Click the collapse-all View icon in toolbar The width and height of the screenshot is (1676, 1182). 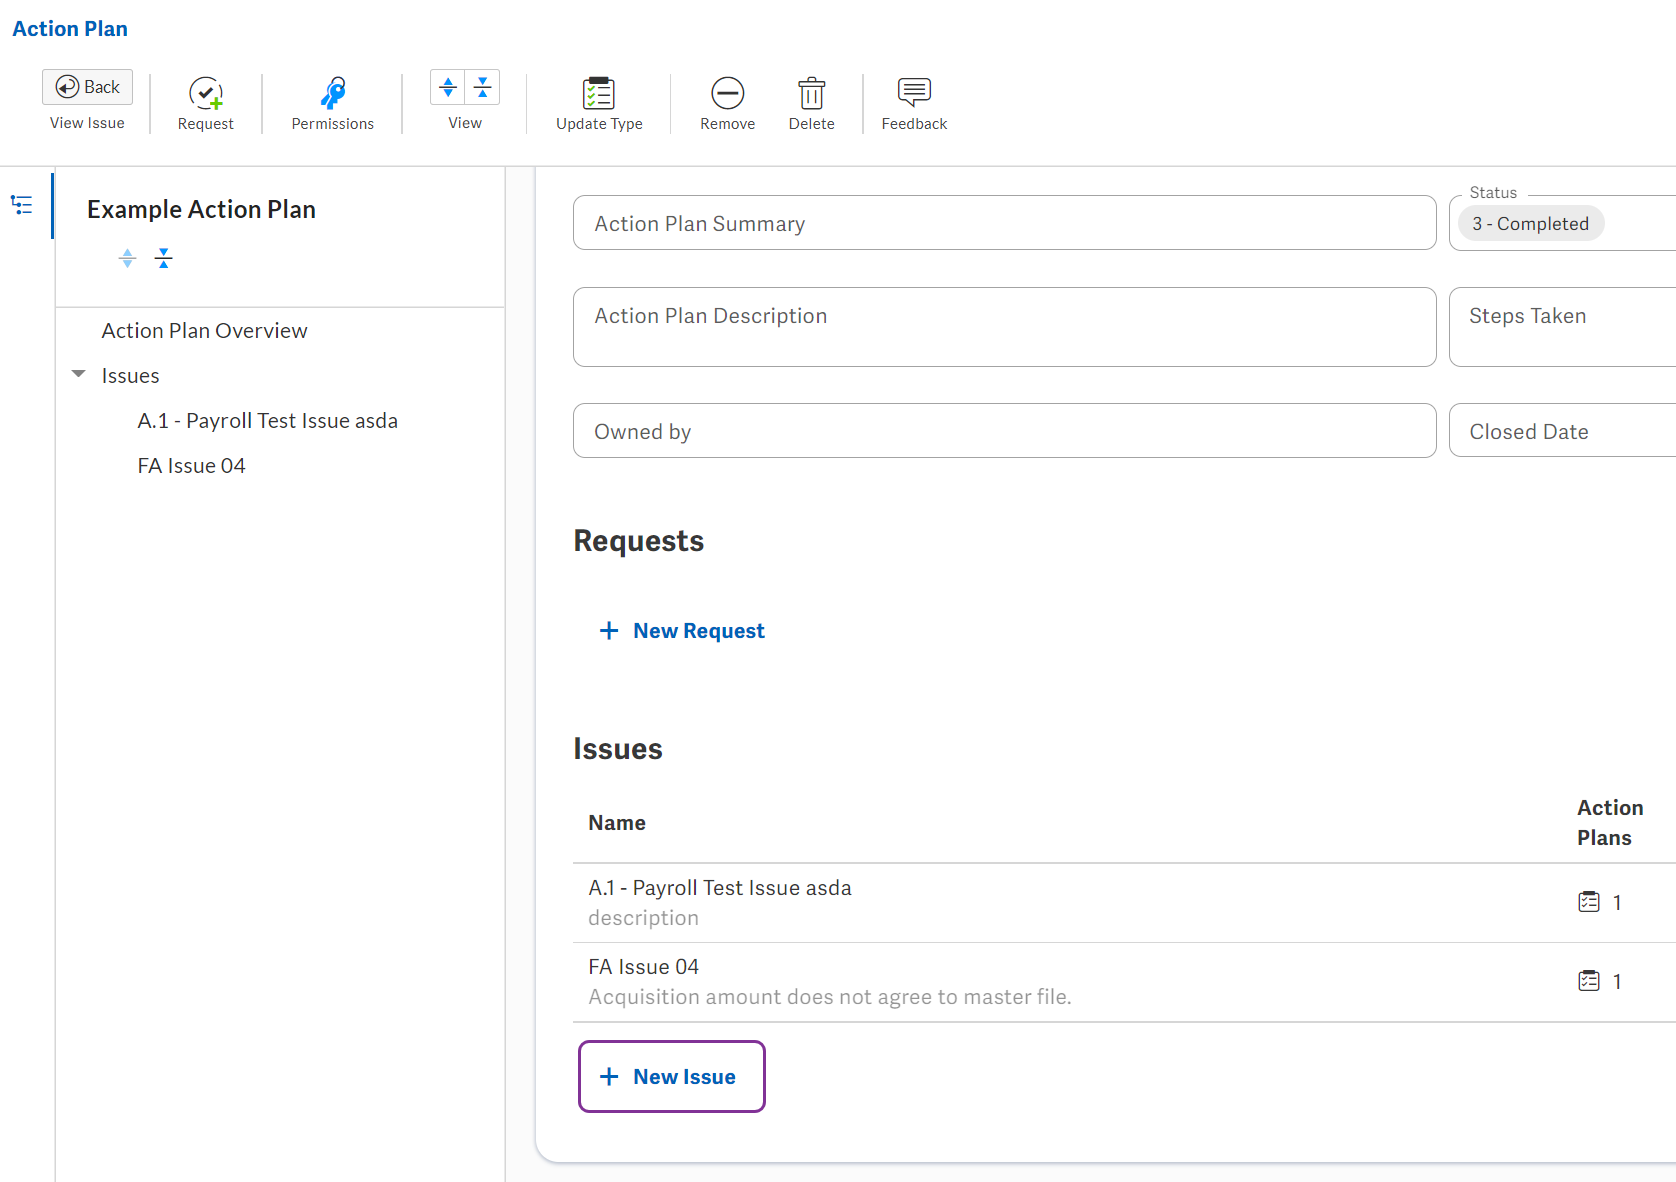482,87
